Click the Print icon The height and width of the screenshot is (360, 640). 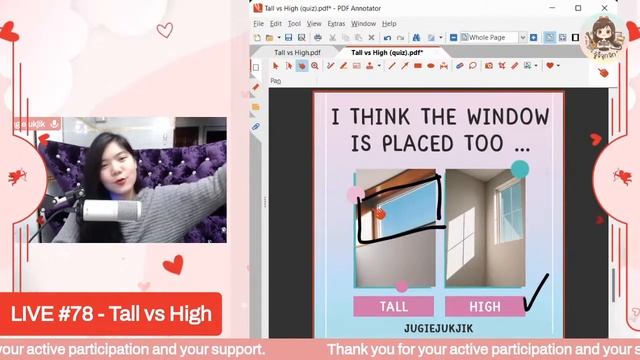tap(318, 38)
